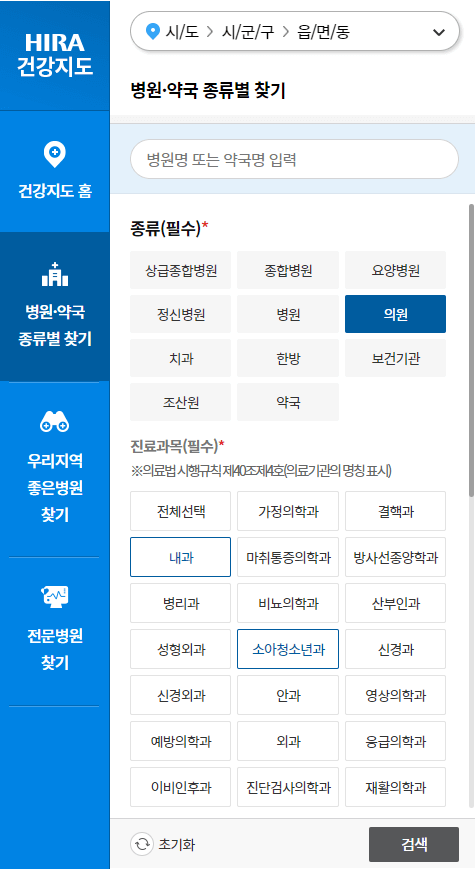
Task: Click the hospital building icon for 종류별 찾기
Action: [55, 274]
